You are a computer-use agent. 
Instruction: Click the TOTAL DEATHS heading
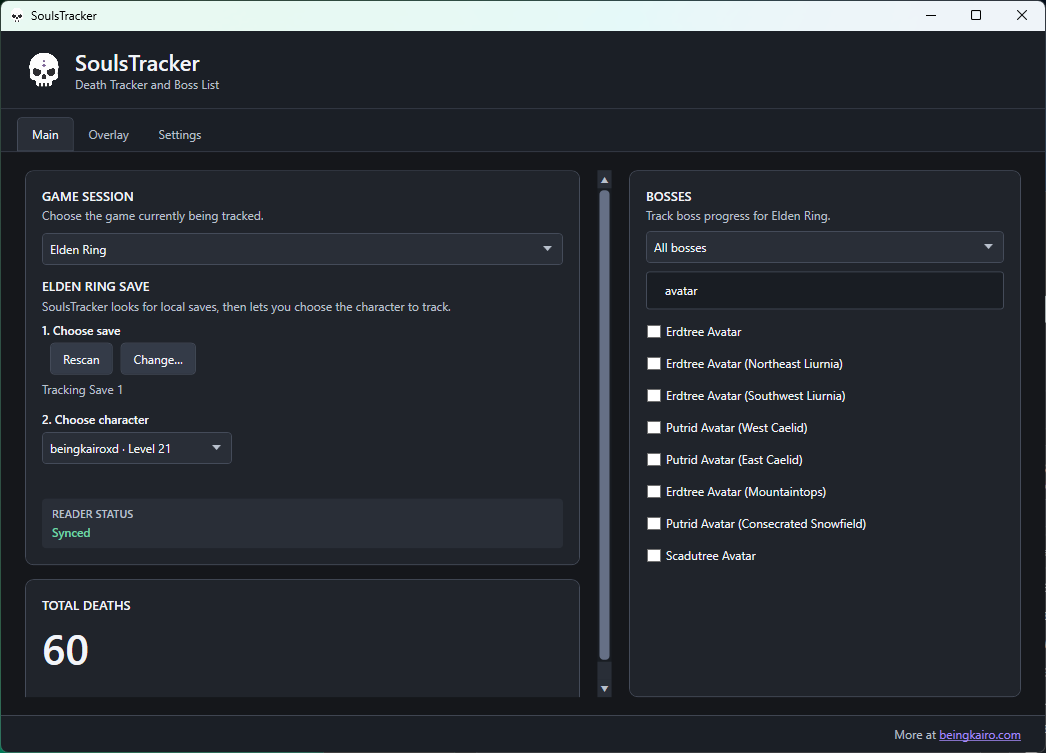(86, 606)
